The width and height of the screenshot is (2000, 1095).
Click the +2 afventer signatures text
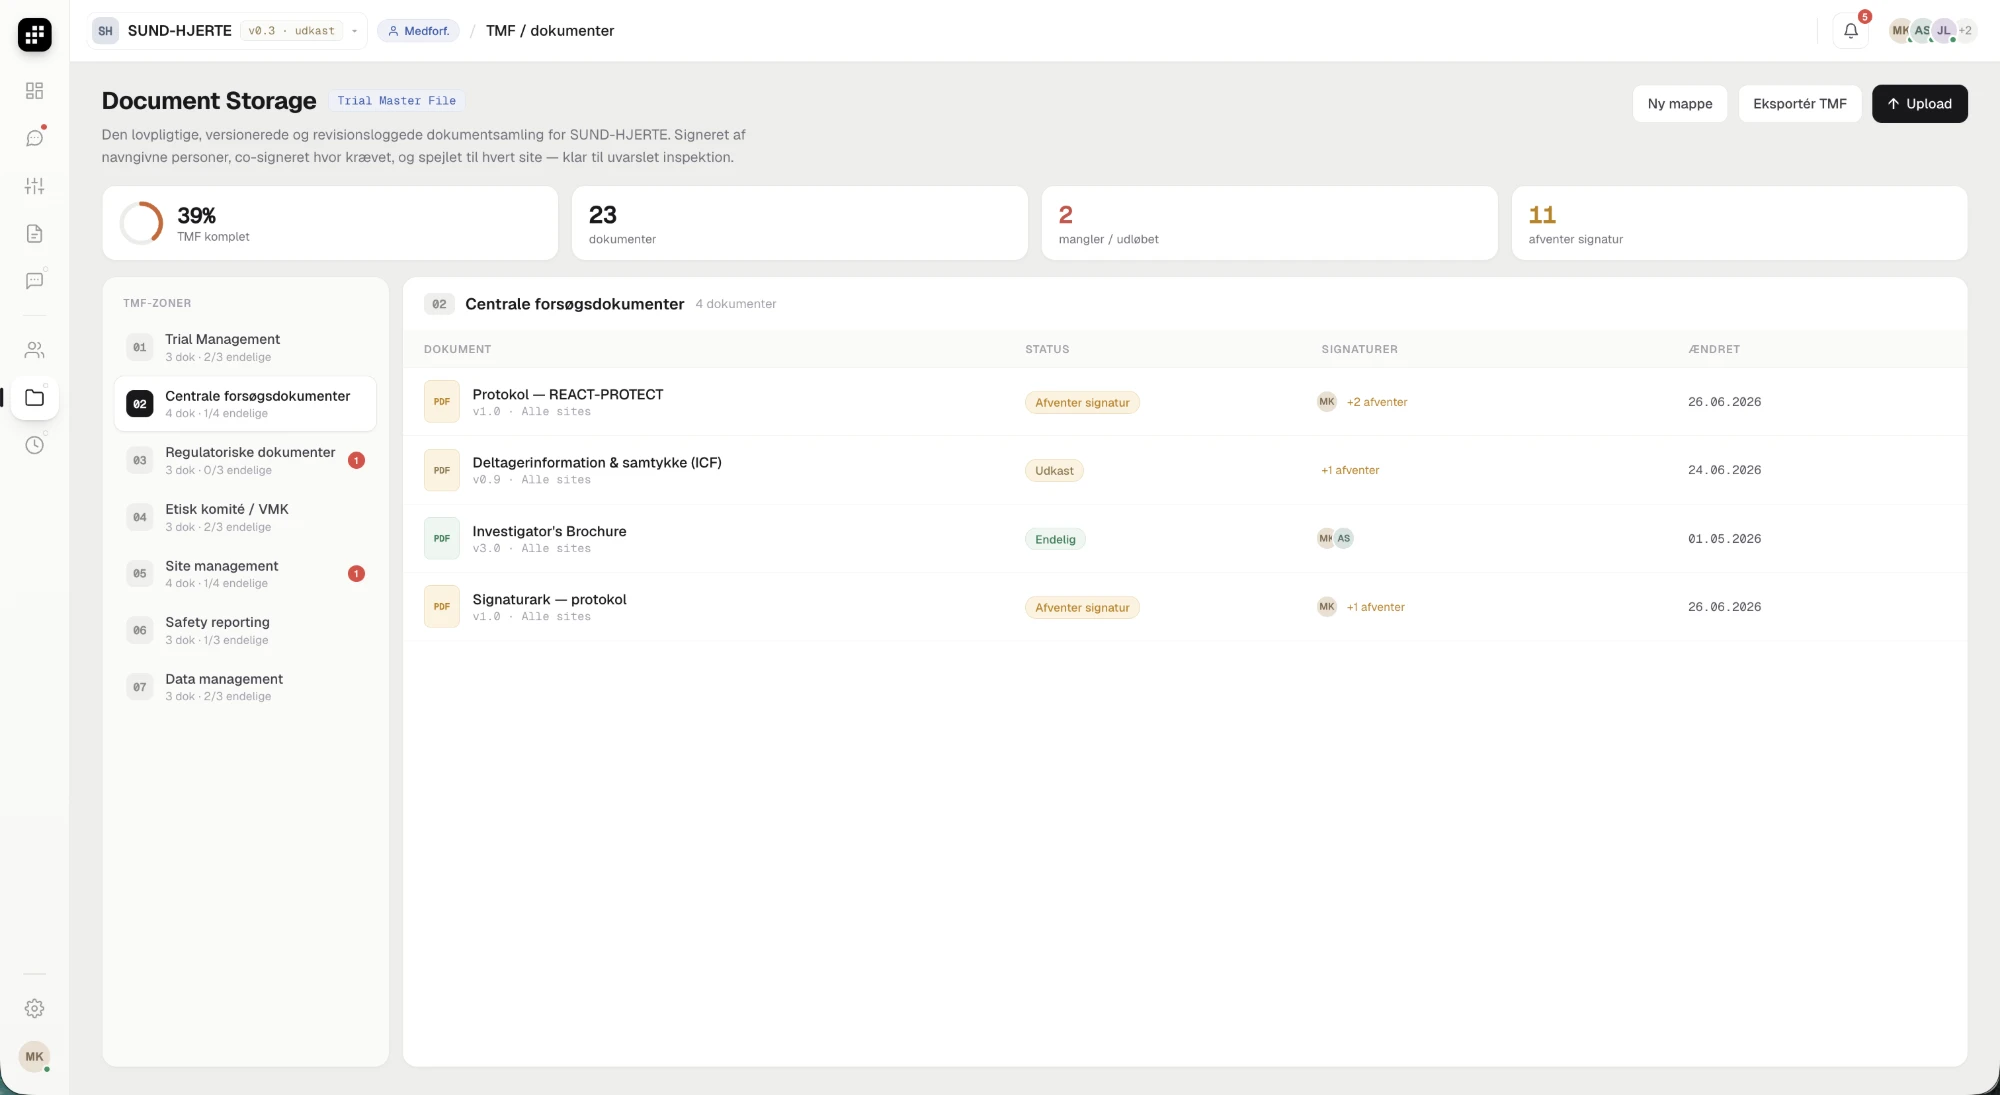[1376, 402]
